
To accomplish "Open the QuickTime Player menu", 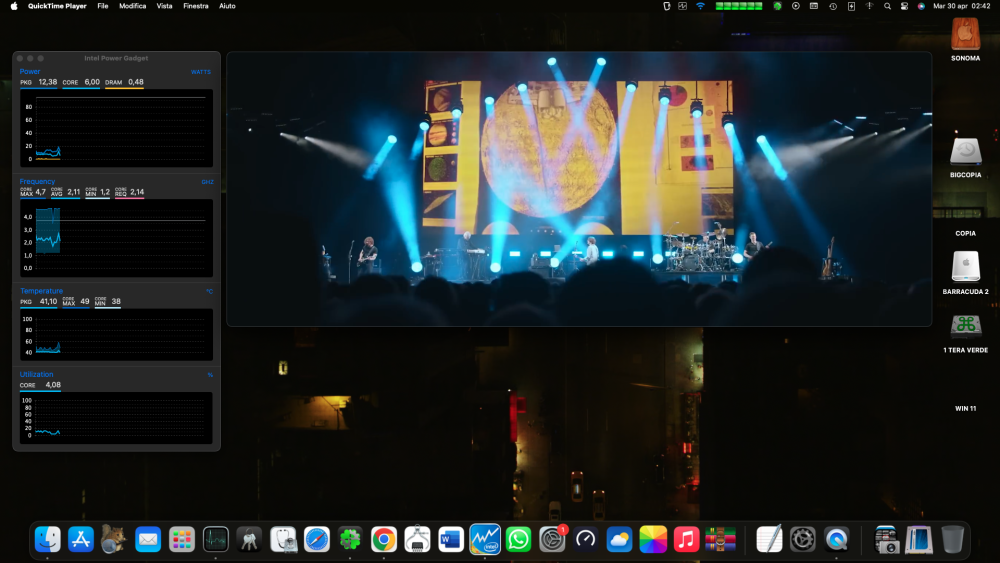I will [57, 6].
